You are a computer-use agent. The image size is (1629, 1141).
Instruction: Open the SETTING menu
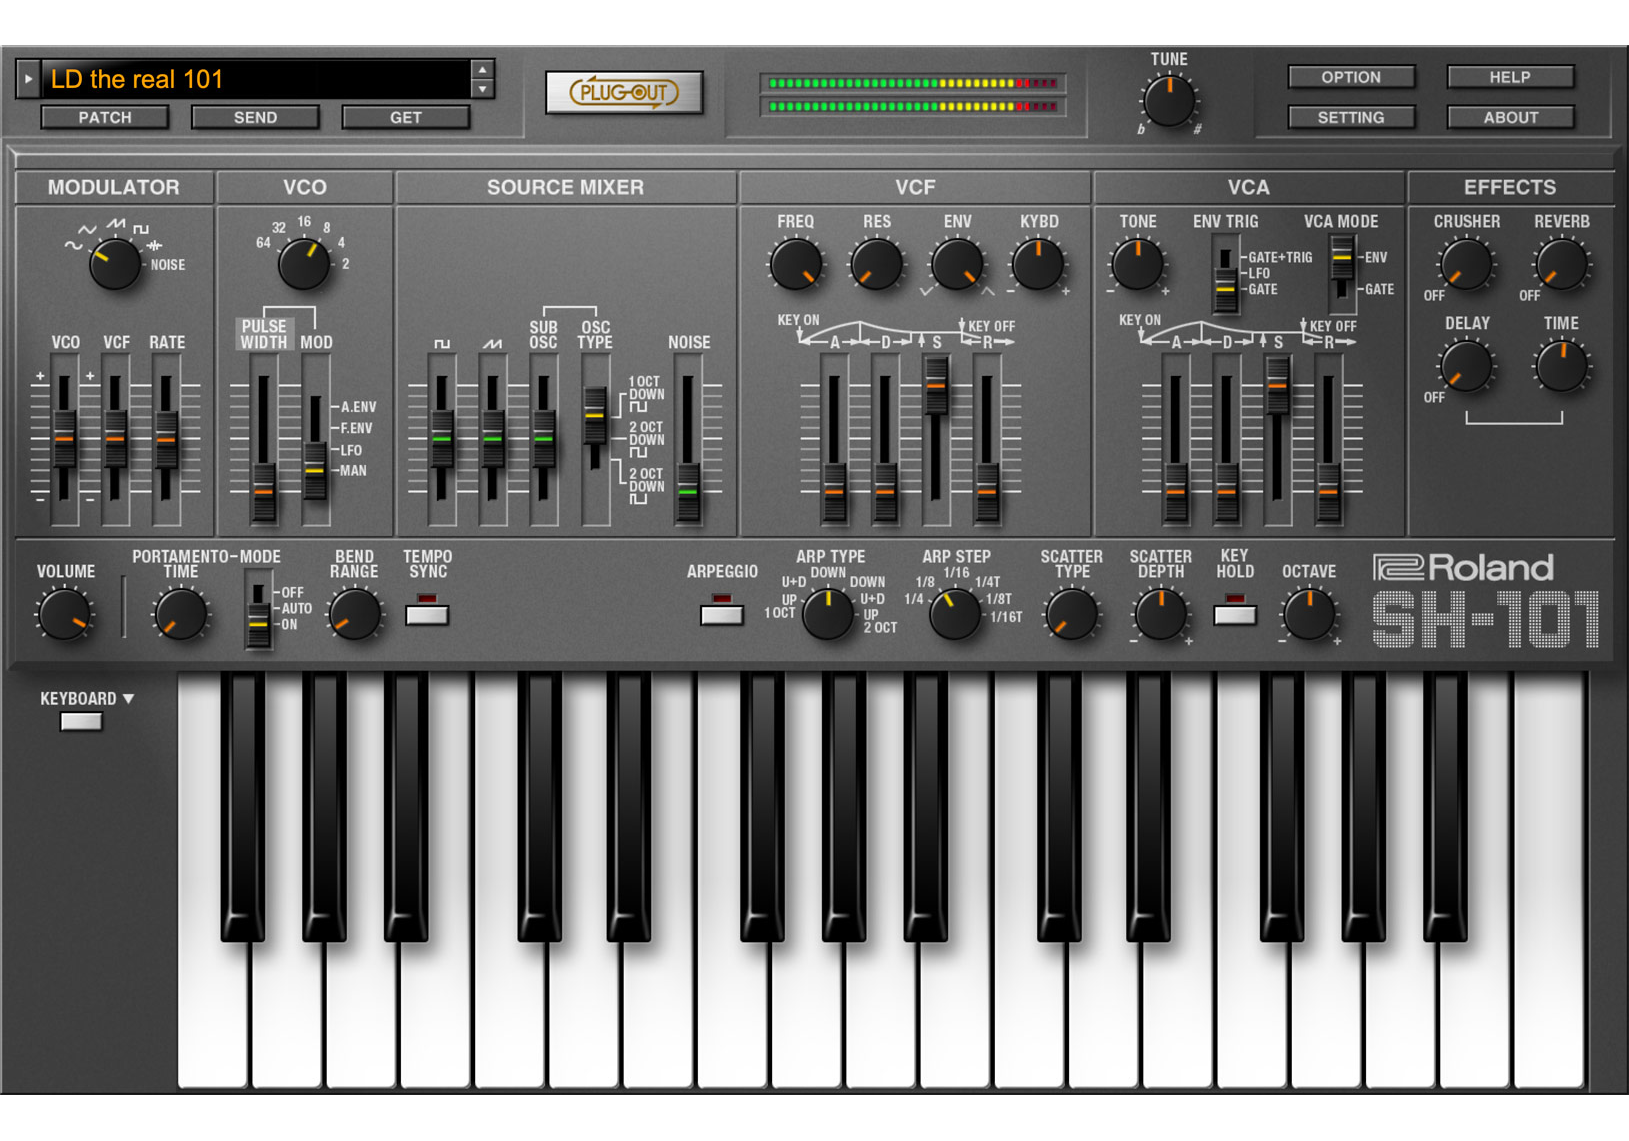(1351, 117)
